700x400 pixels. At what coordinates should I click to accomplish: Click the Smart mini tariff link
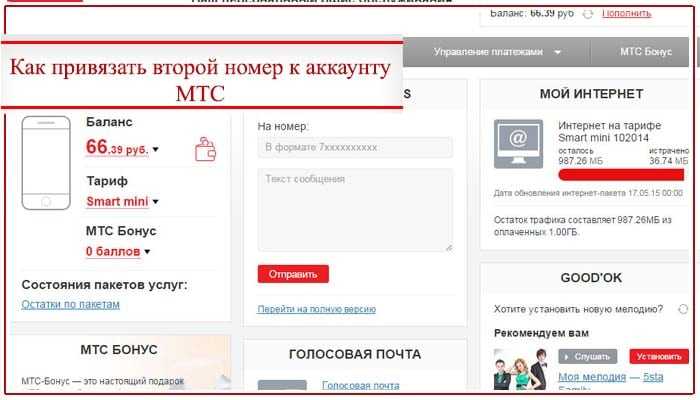(x=117, y=202)
